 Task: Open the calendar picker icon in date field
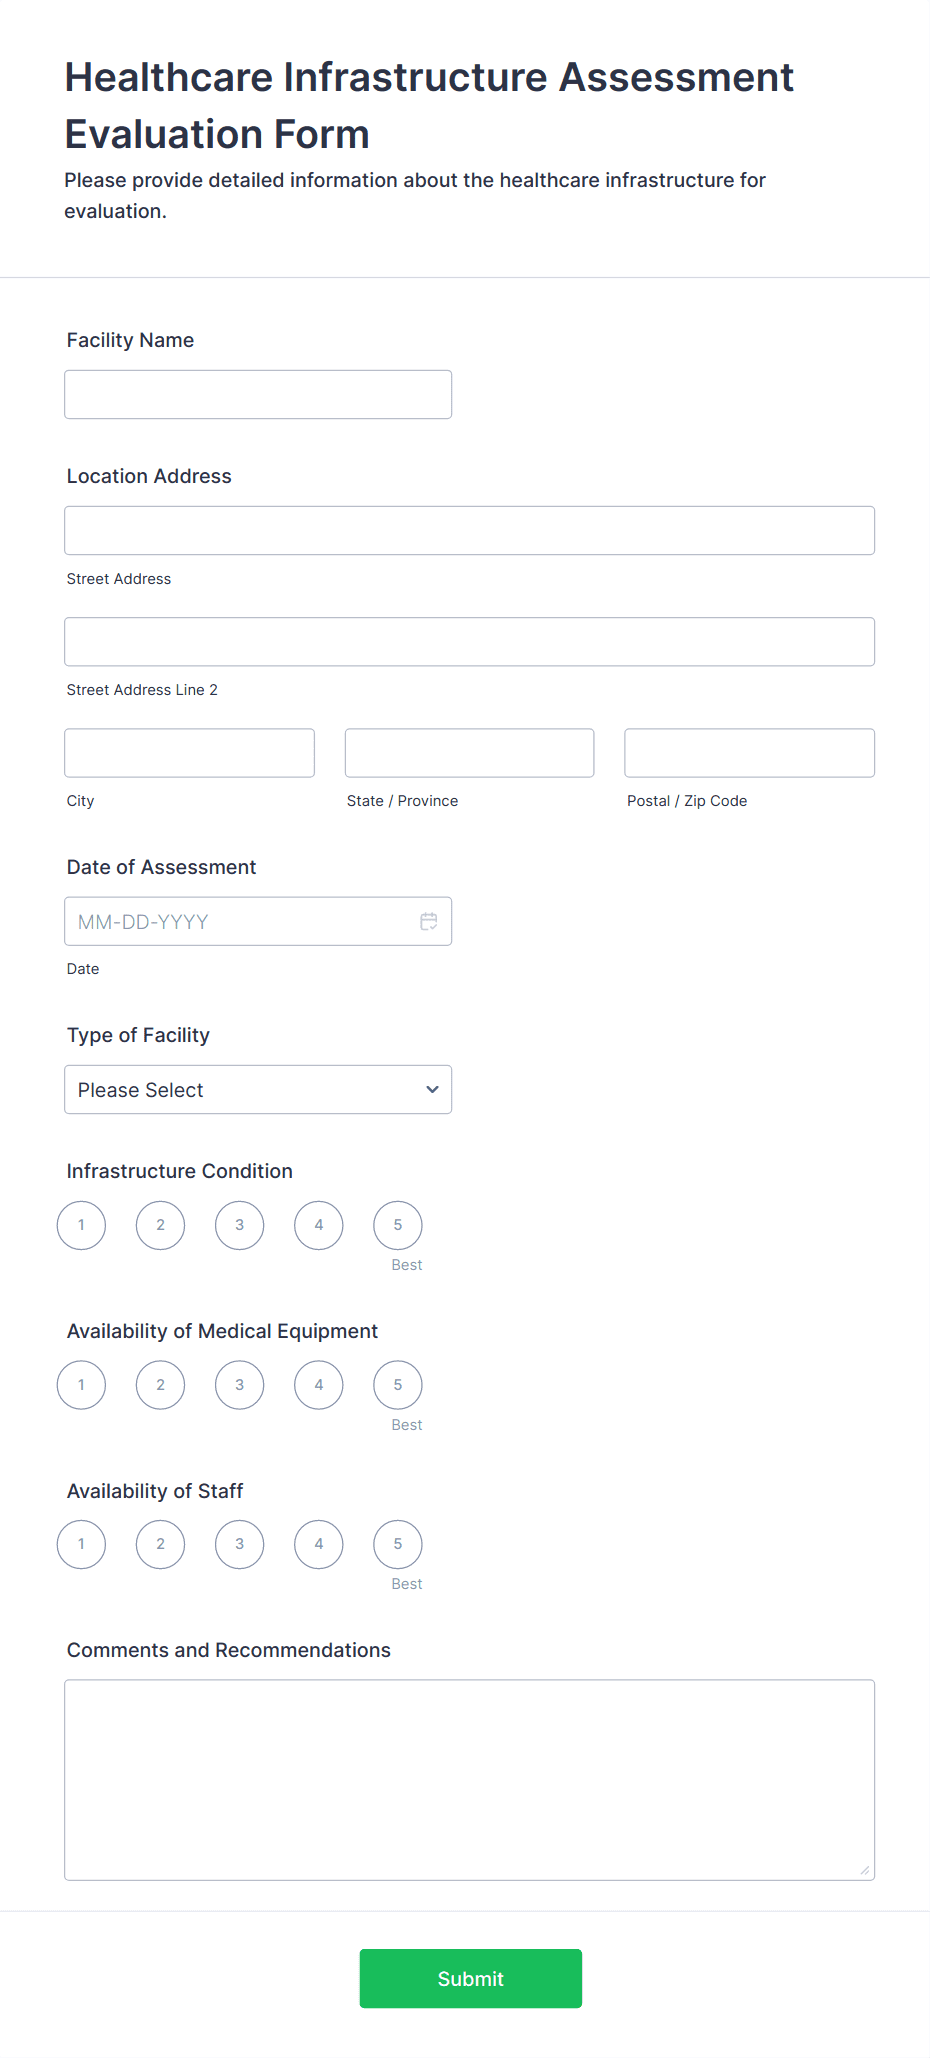[x=428, y=921]
